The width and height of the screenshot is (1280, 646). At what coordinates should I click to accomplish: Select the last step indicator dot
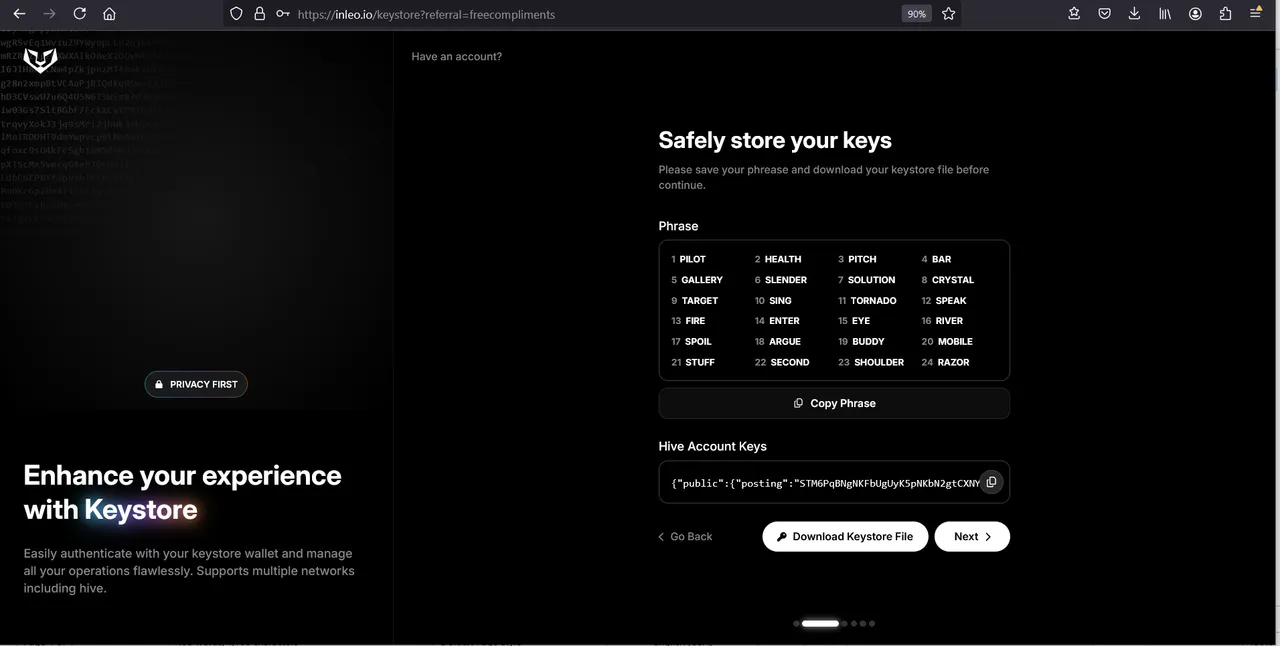point(872,623)
